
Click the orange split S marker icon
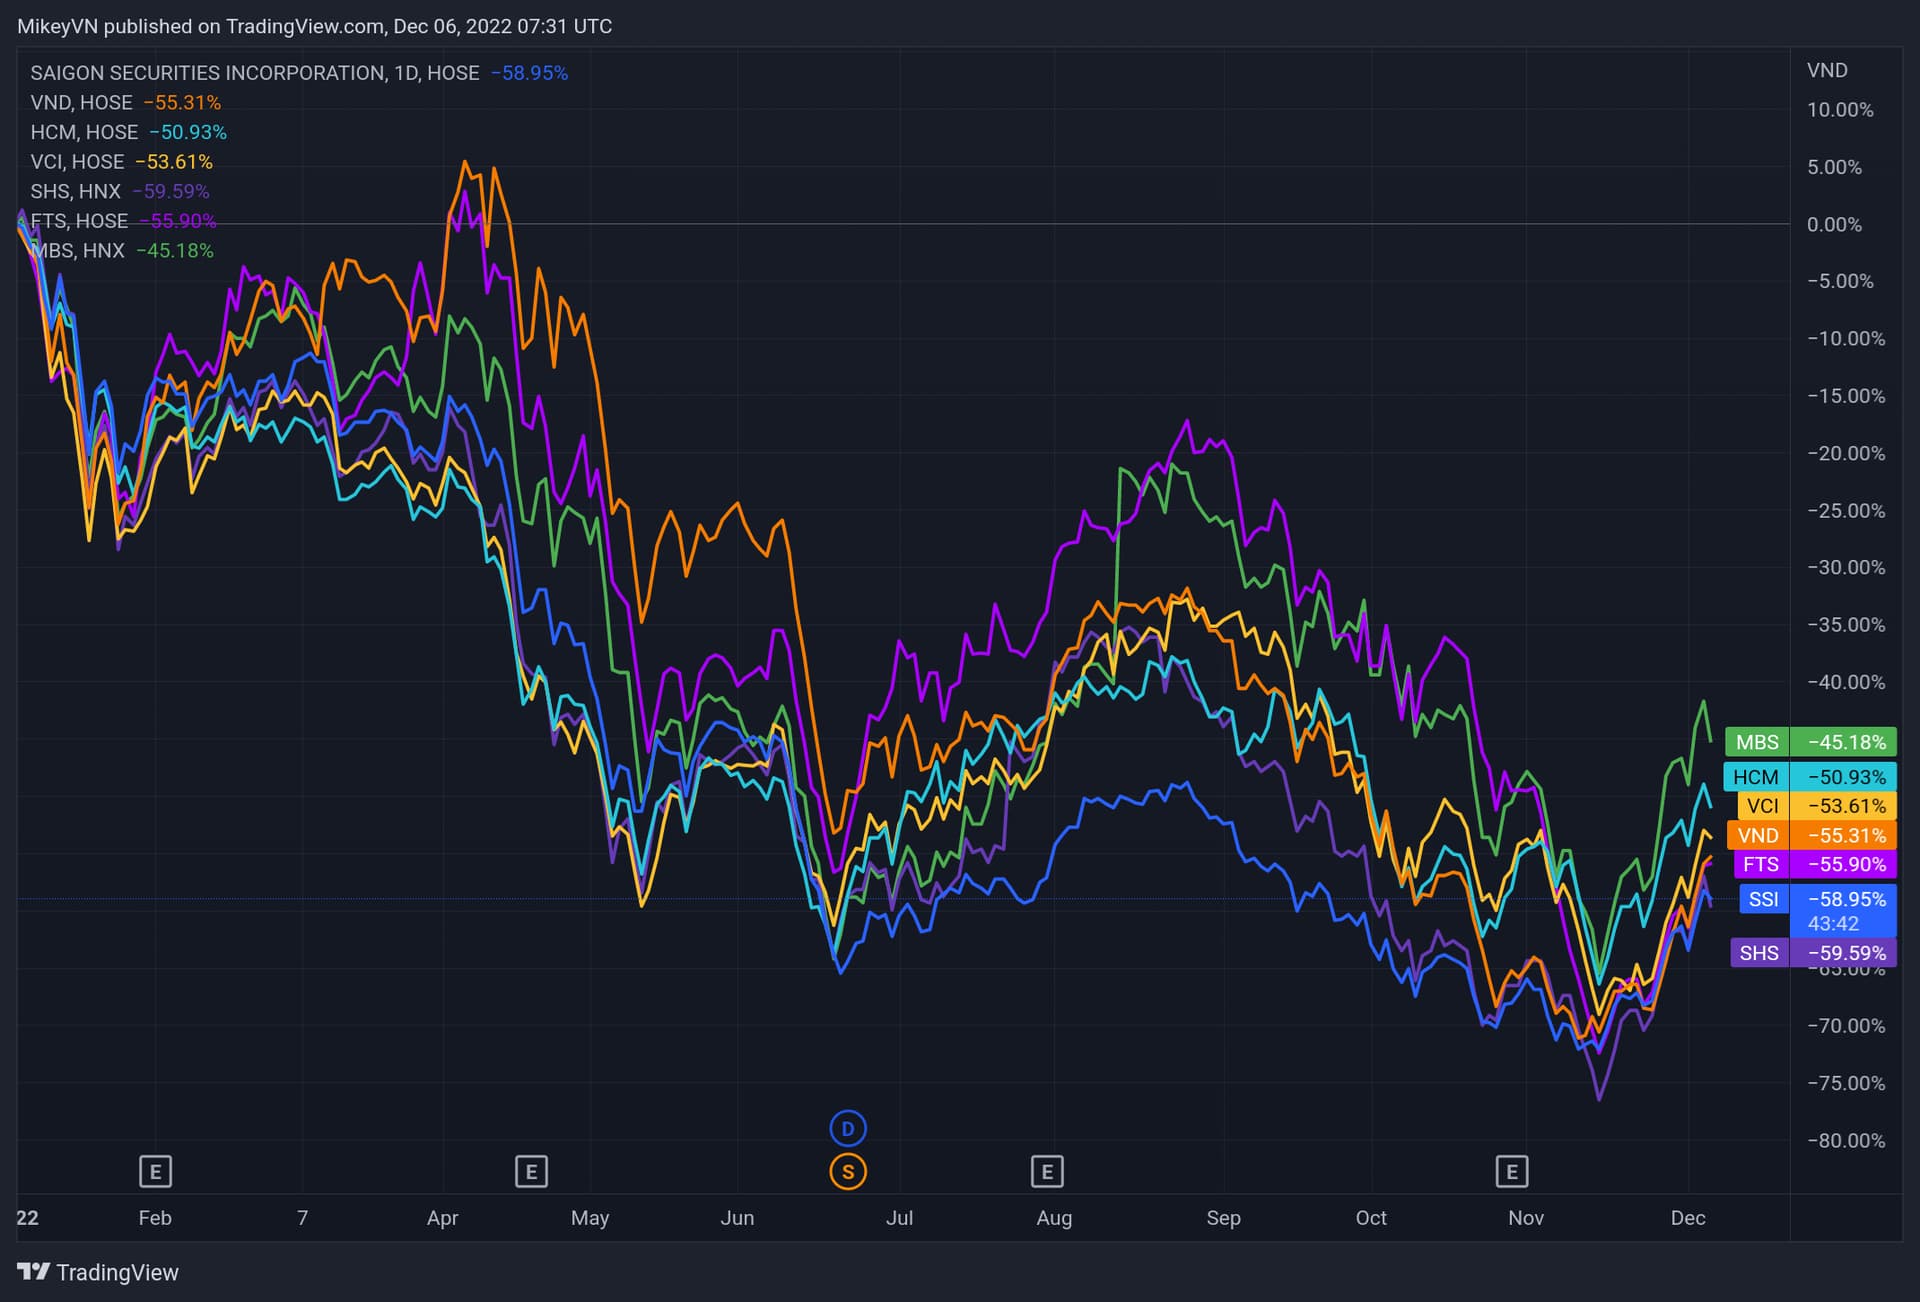[x=848, y=1172]
